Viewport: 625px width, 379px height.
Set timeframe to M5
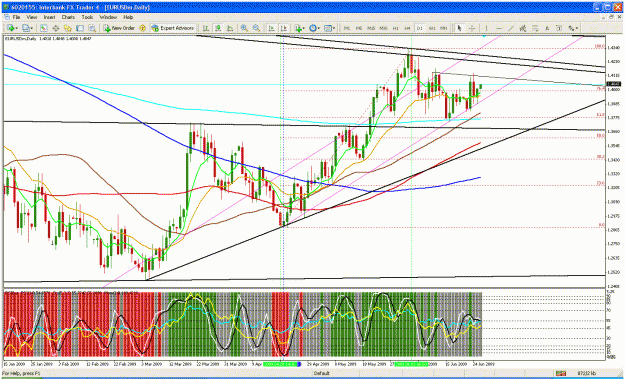pyautogui.click(x=359, y=28)
